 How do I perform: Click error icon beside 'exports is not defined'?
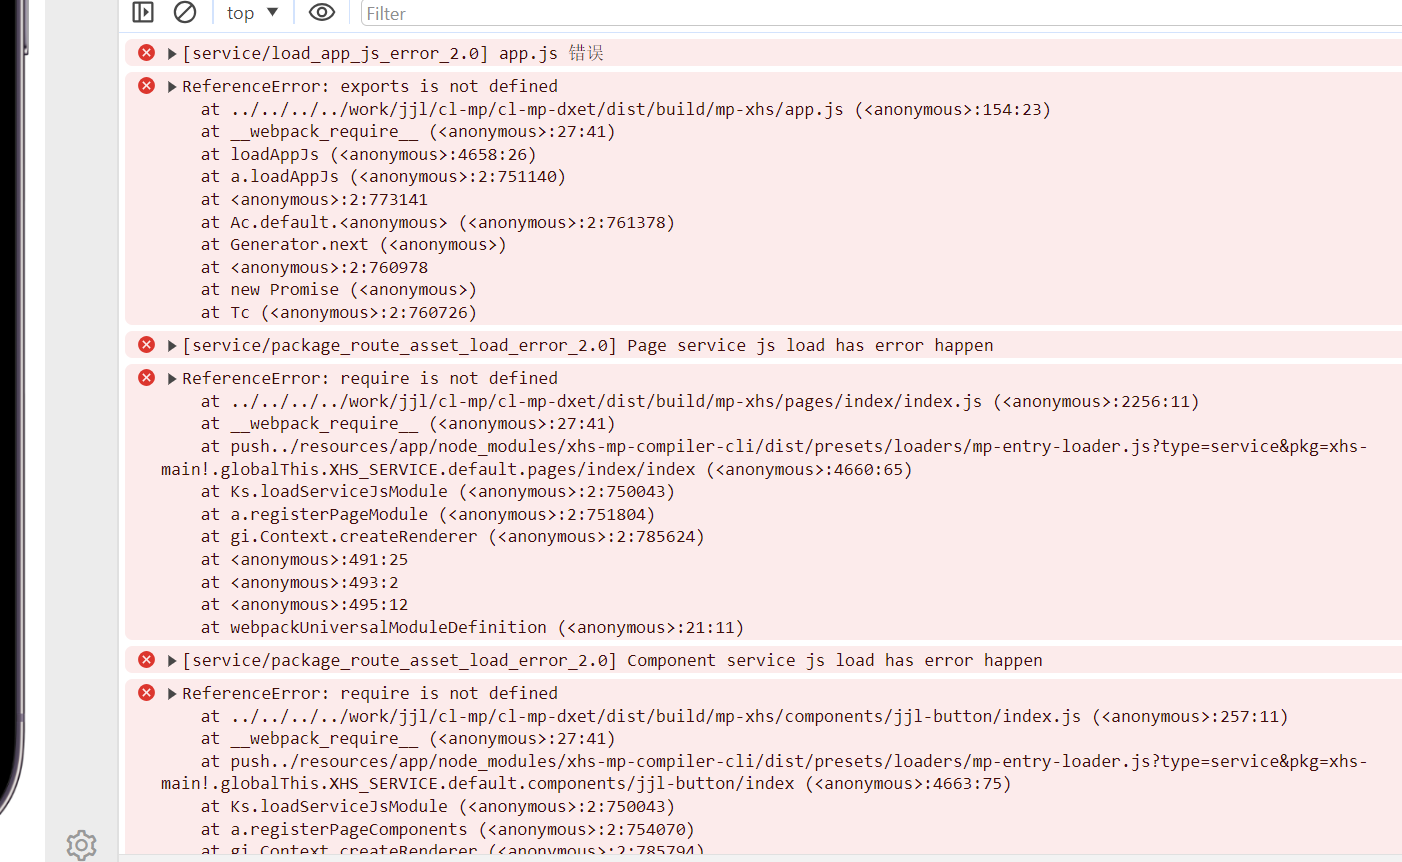[x=147, y=86]
